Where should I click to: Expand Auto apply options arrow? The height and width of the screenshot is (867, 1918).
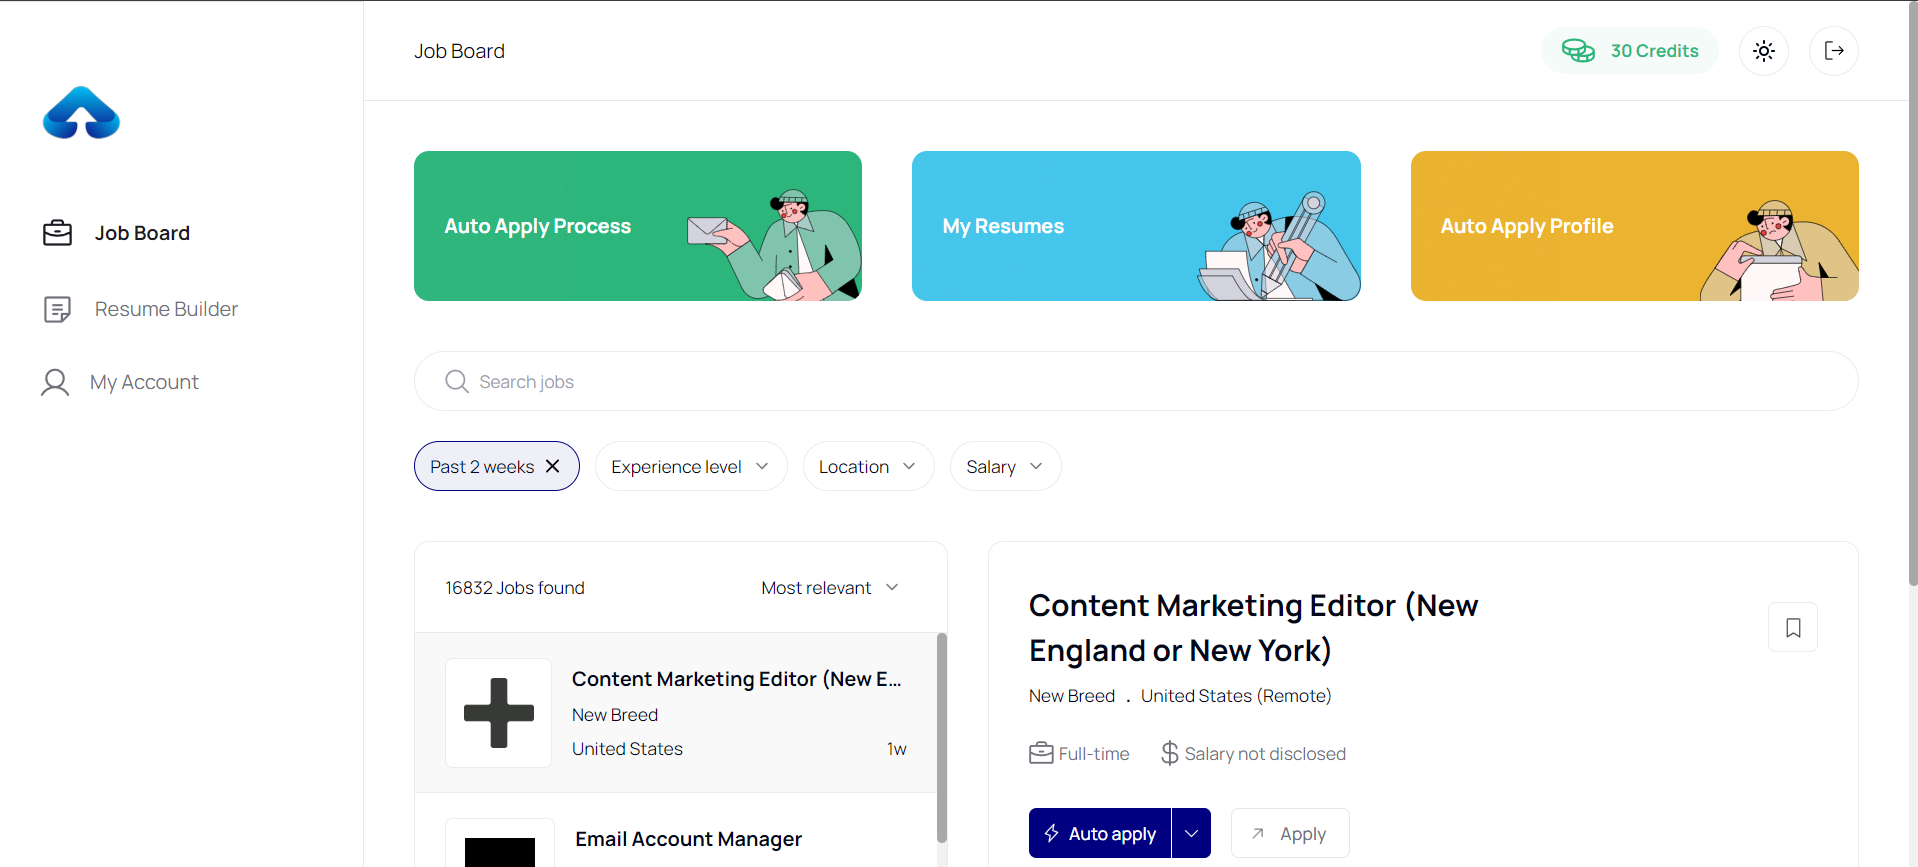point(1191,833)
